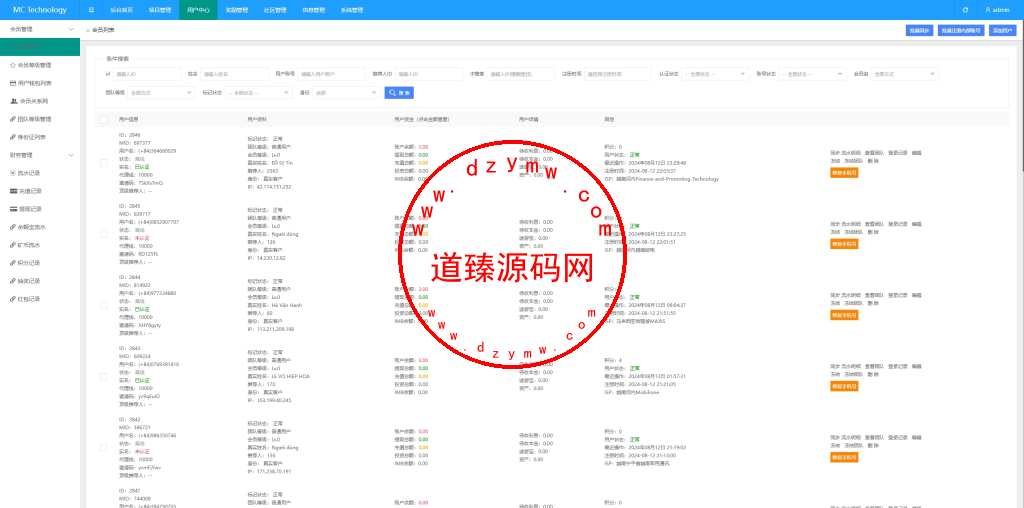Open 身份证列表 link icon item
Screen dimensions: 1024x508
click(x=40, y=137)
